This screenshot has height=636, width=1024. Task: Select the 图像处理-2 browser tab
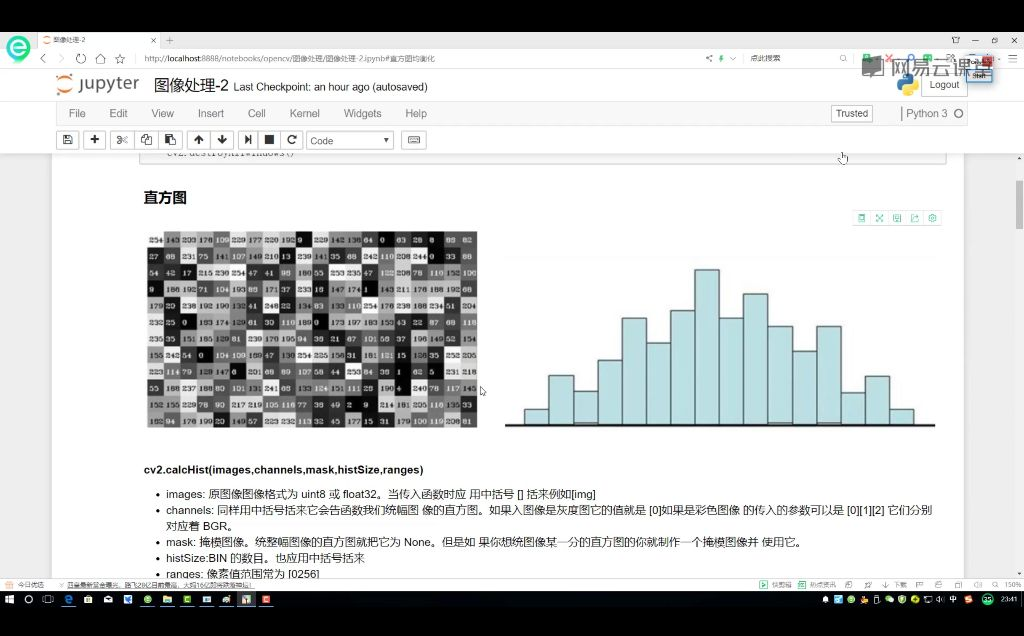coord(98,40)
